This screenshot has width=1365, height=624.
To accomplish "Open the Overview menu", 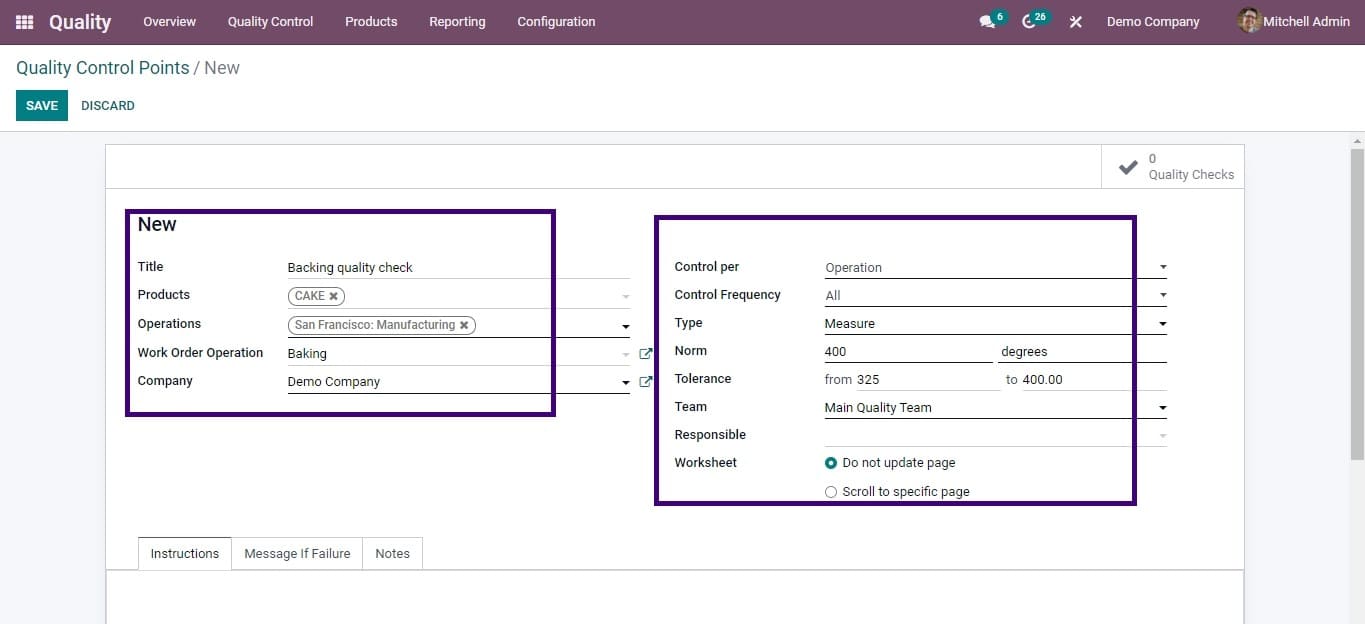I will (169, 21).
